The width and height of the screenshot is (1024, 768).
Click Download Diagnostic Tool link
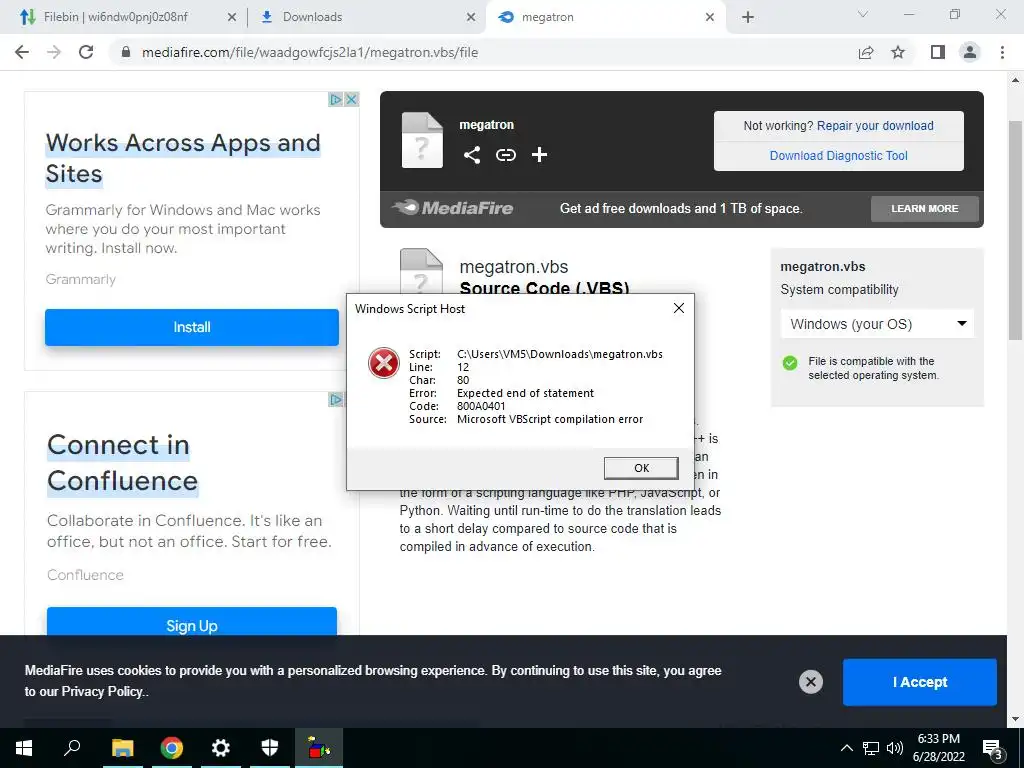839,155
